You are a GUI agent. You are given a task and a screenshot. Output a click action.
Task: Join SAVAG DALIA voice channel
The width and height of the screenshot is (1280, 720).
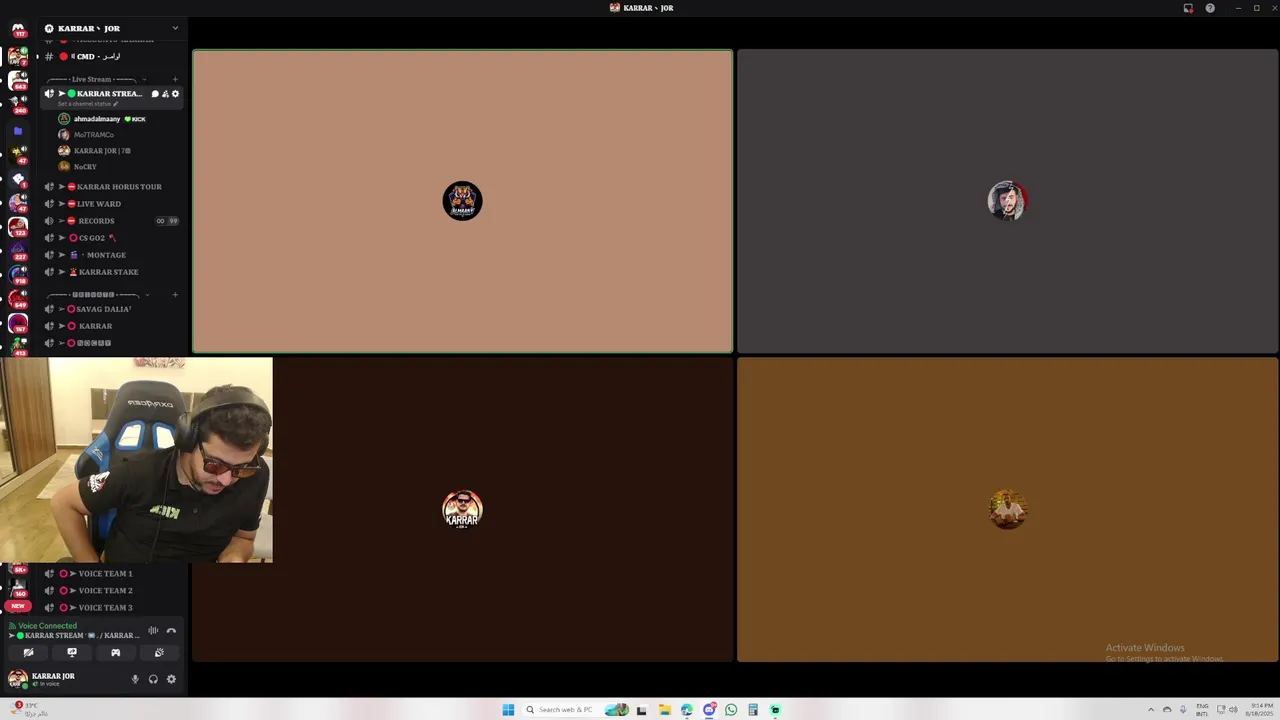click(112, 309)
